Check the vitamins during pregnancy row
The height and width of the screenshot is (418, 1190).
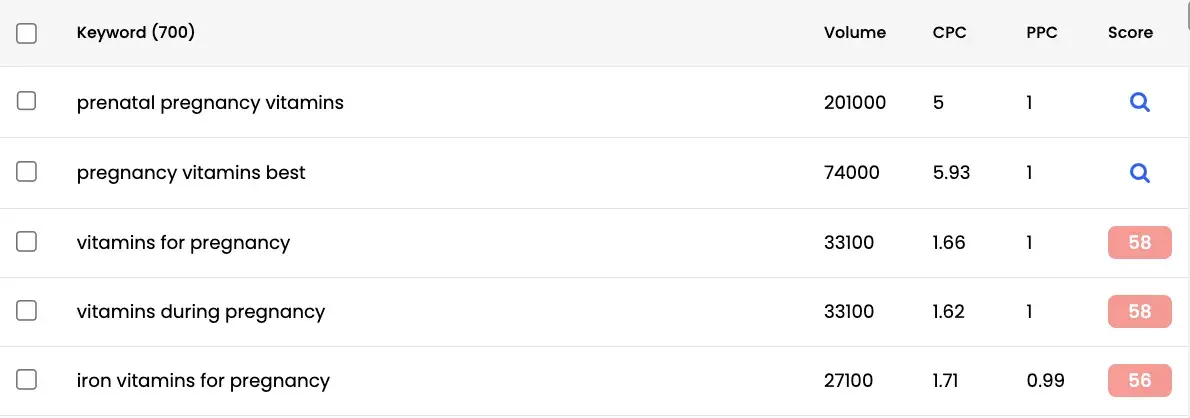click(x=27, y=311)
